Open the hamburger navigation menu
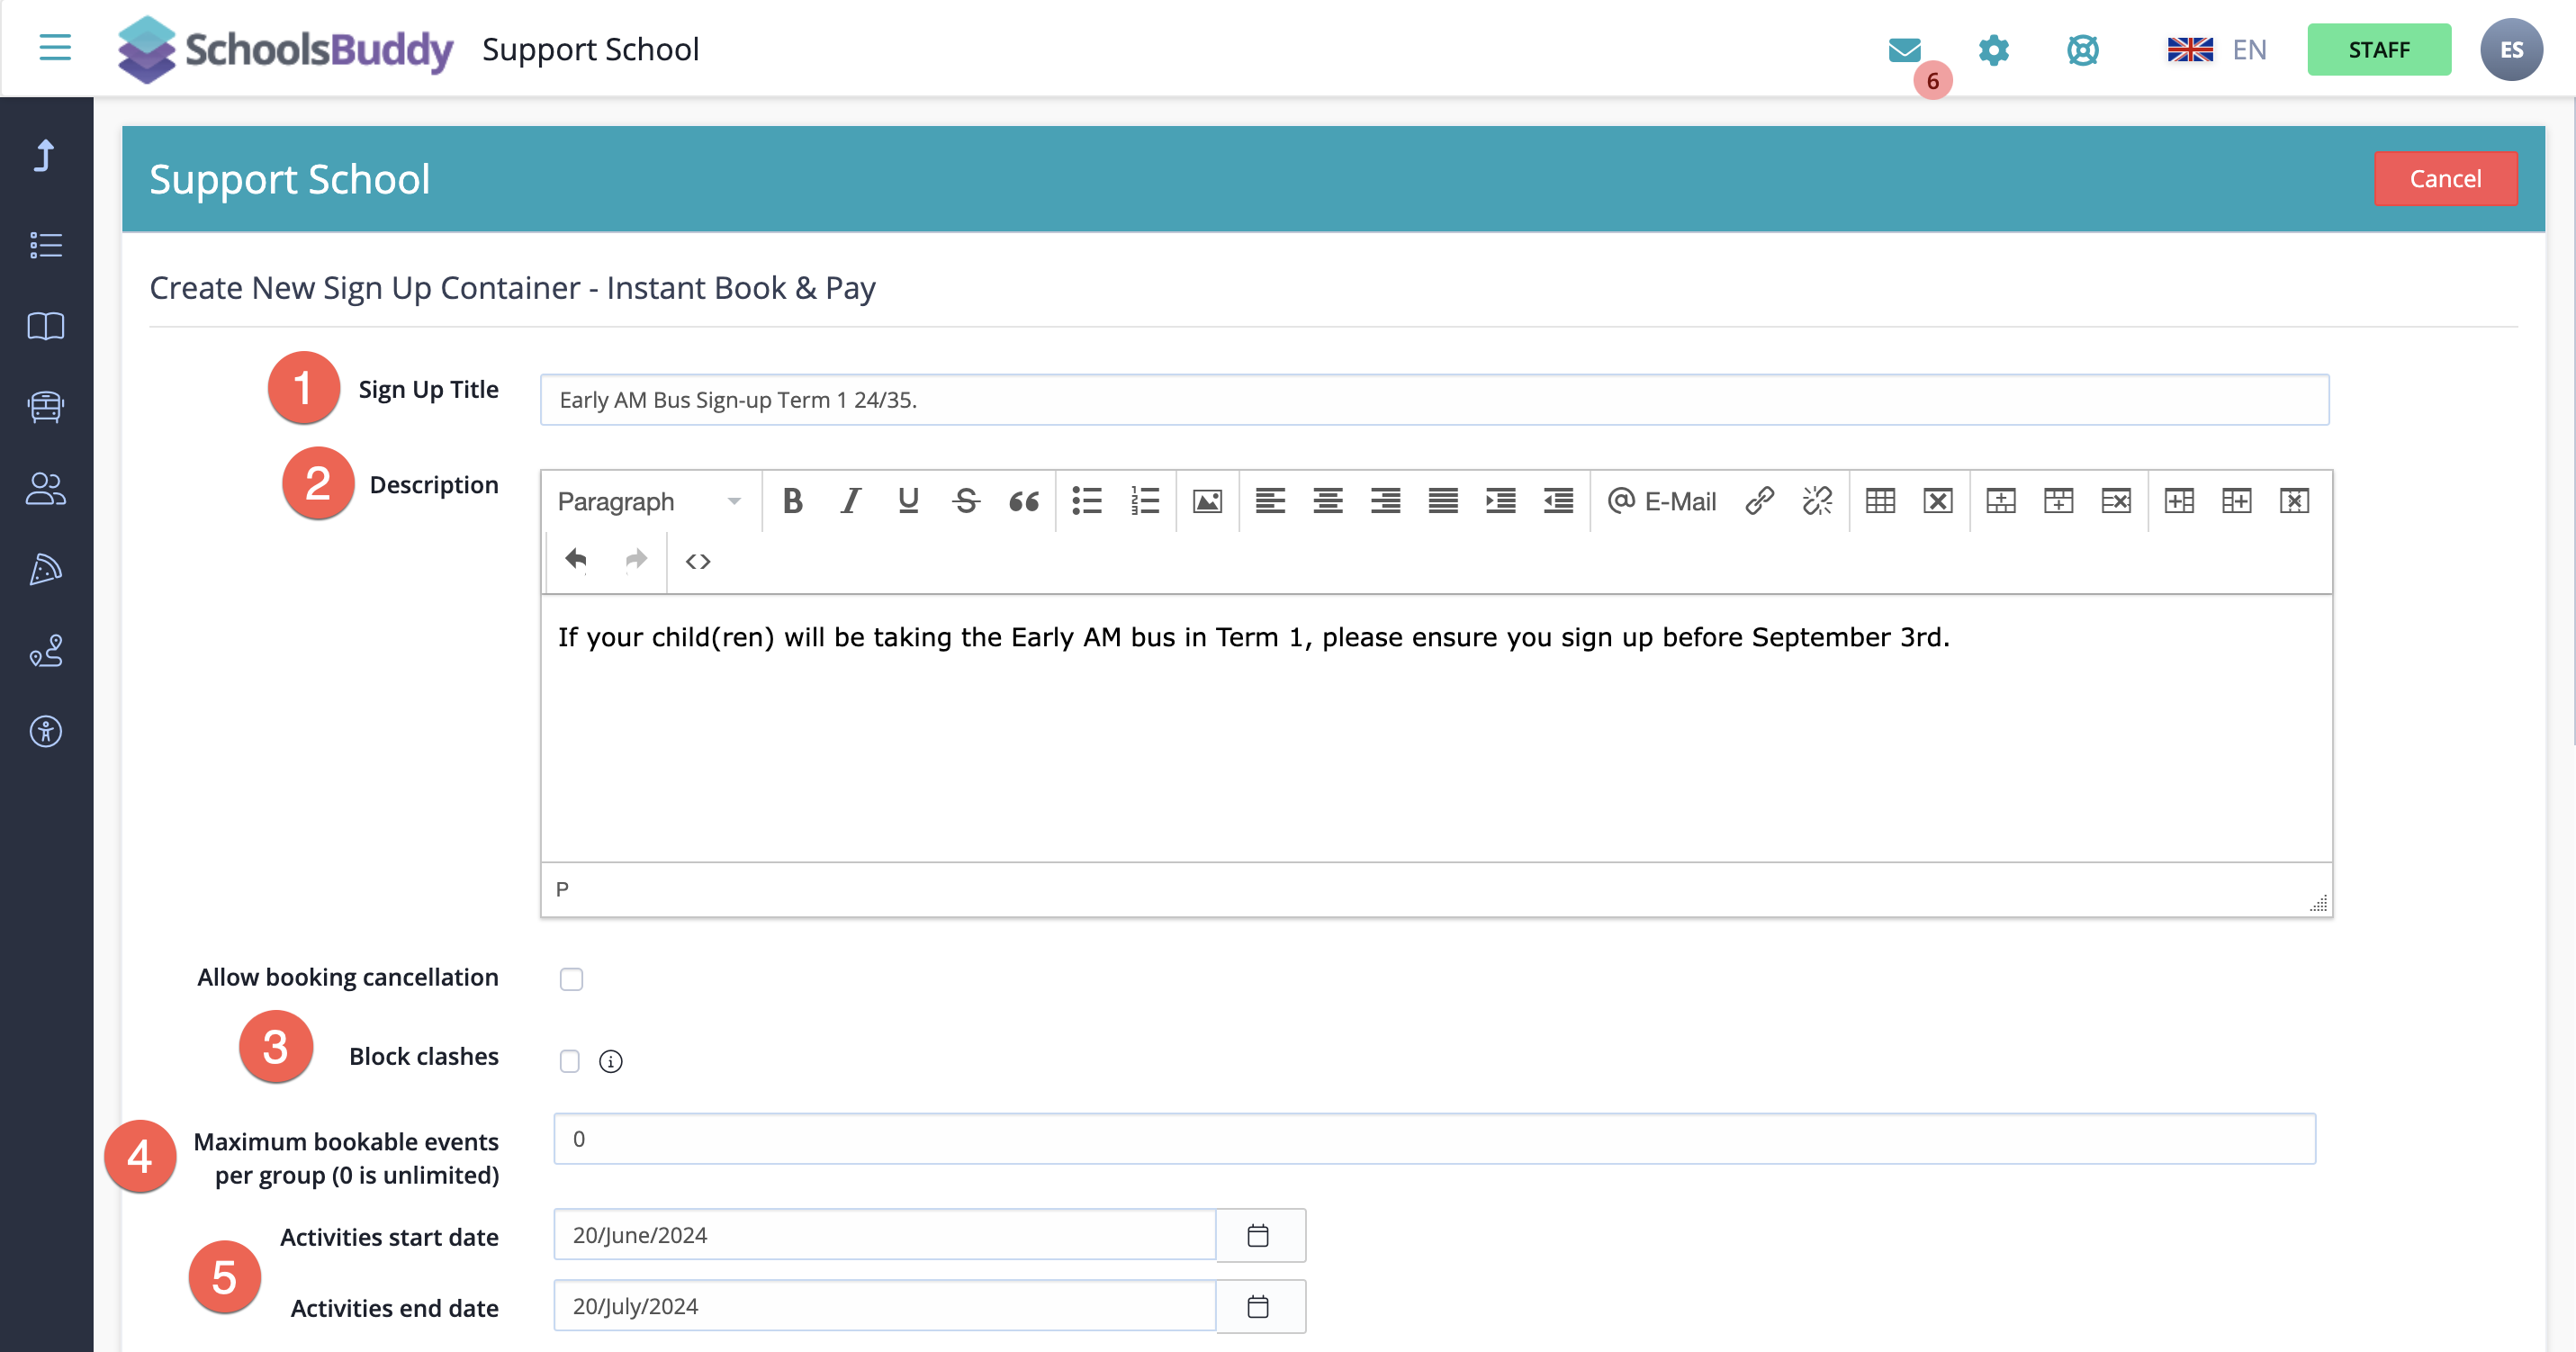Viewport: 2576px width, 1352px height. pos(55,47)
